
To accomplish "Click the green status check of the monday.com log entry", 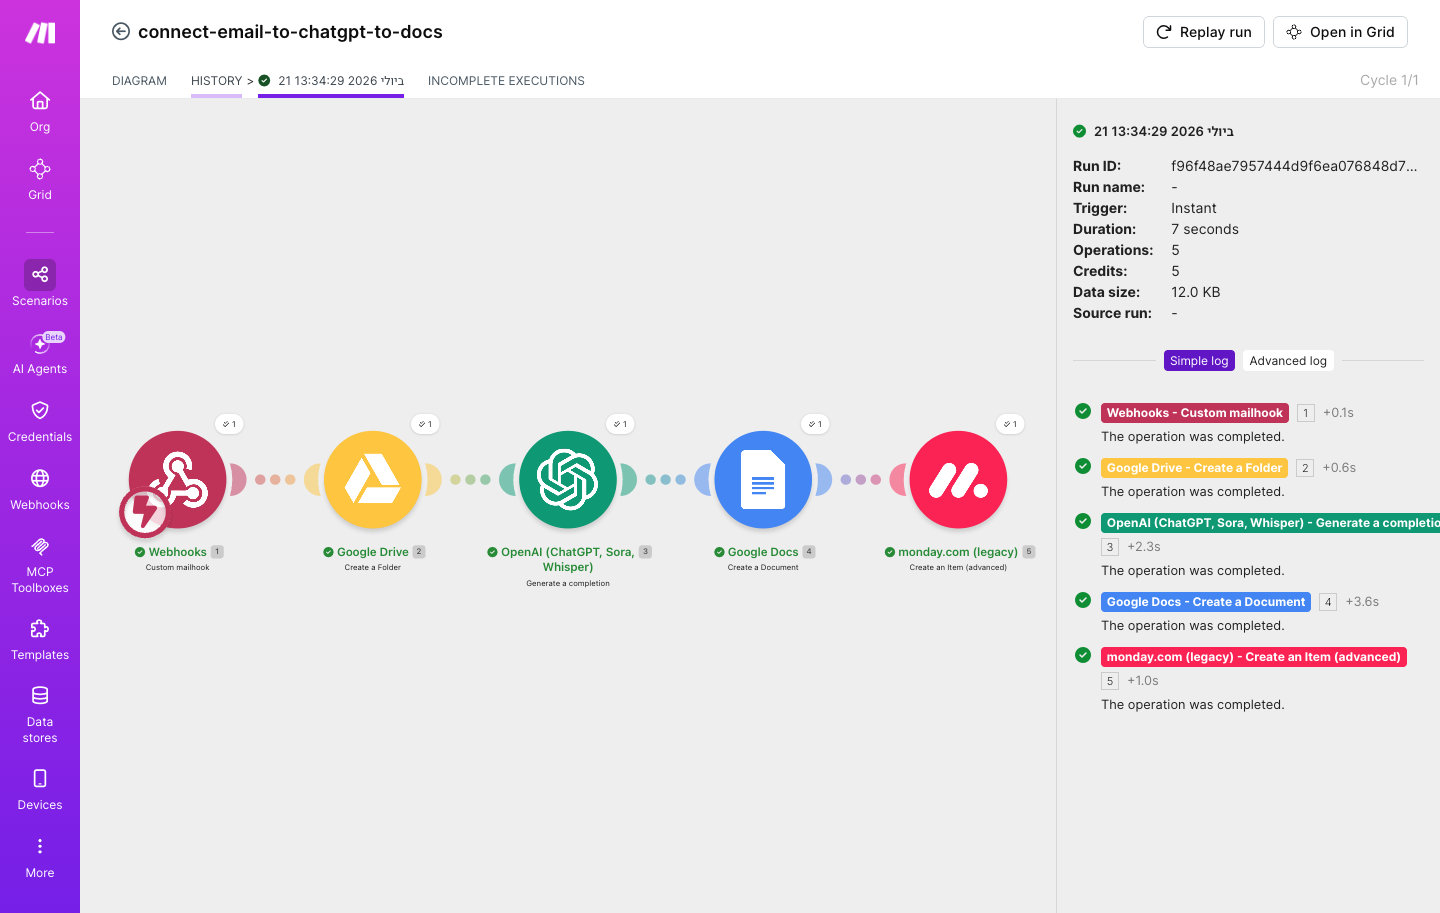I will click(1083, 655).
